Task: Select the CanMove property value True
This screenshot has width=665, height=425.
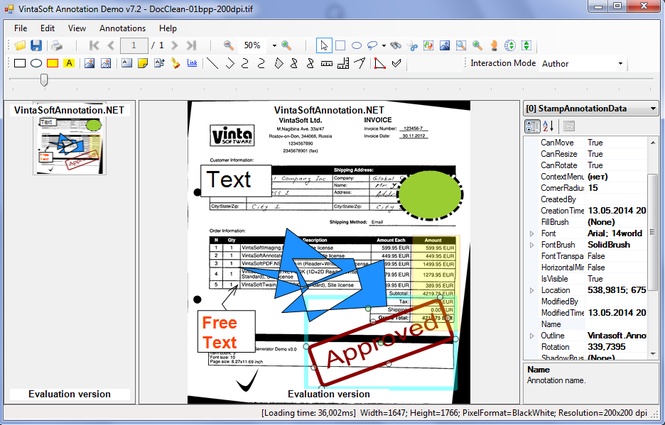Action: pos(595,143)
